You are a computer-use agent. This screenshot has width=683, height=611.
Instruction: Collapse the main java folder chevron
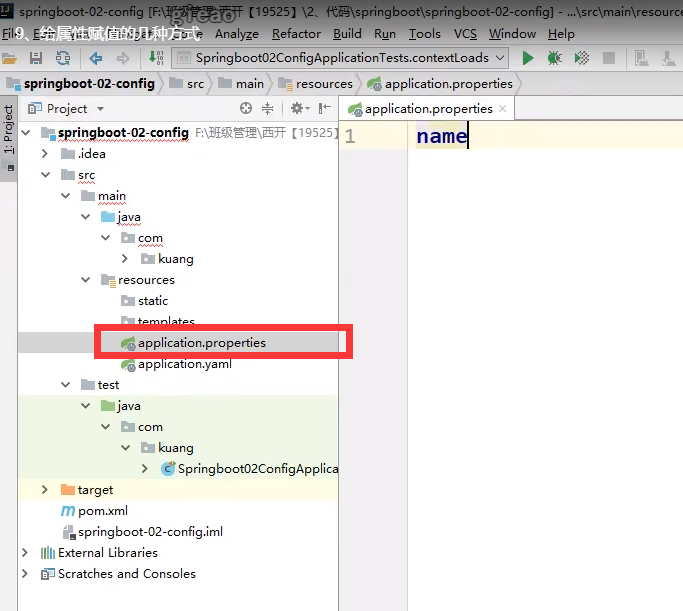pos(85,216)
